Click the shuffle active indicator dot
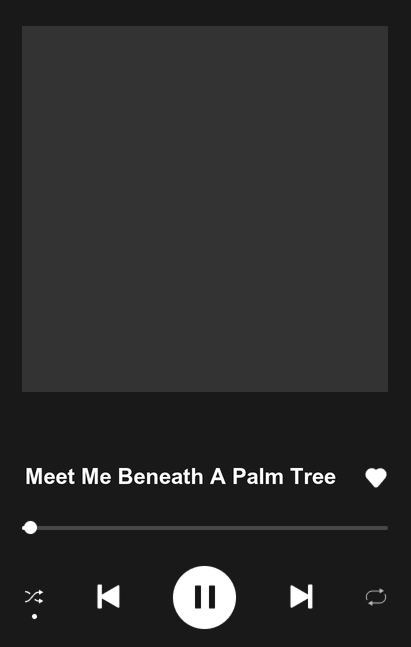This screenshot has height=647, width=411. [x=35, y=616]
